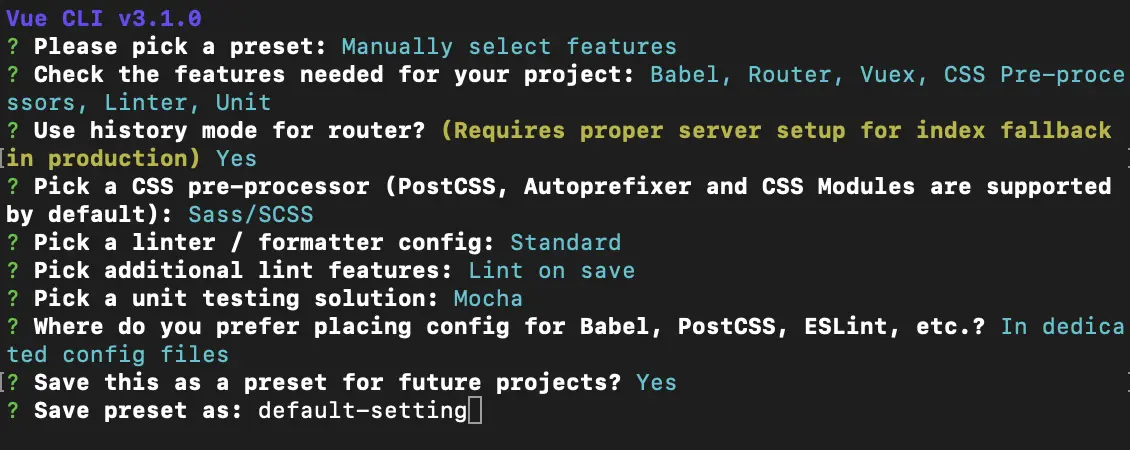Image resolution: width=1130 pixels, height=450 pixels.
Task: Click the "Save preset as:" prompt label
Action: tap(138, 410)
